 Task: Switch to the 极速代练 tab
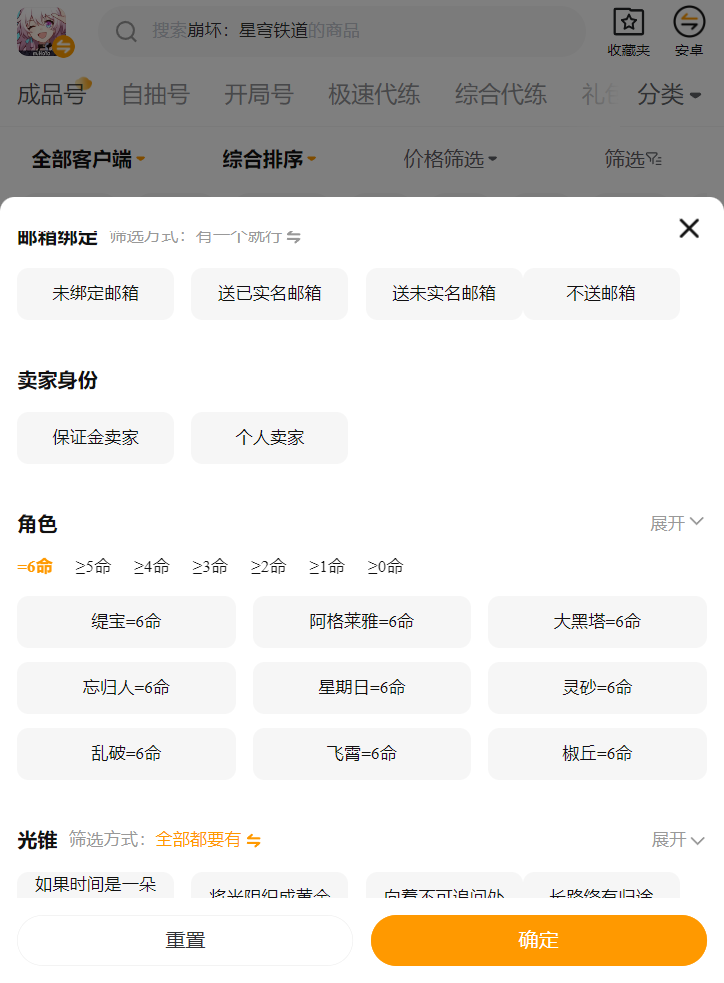click(x=374, y=95)
